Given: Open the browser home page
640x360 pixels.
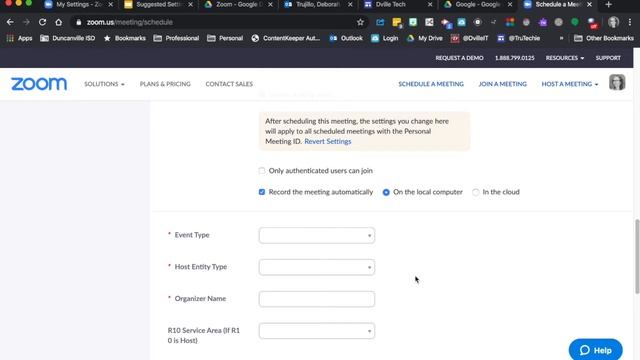Looking at the screenshot, I should point(59,22).
